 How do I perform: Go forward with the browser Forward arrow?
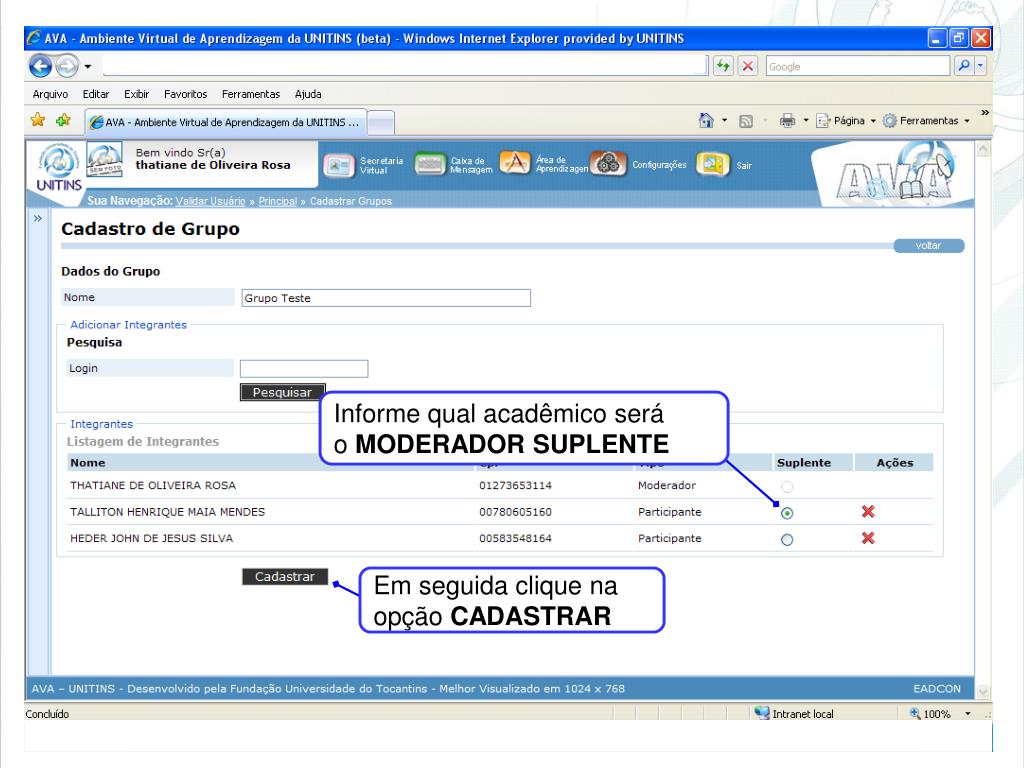(x=67, y=65)
